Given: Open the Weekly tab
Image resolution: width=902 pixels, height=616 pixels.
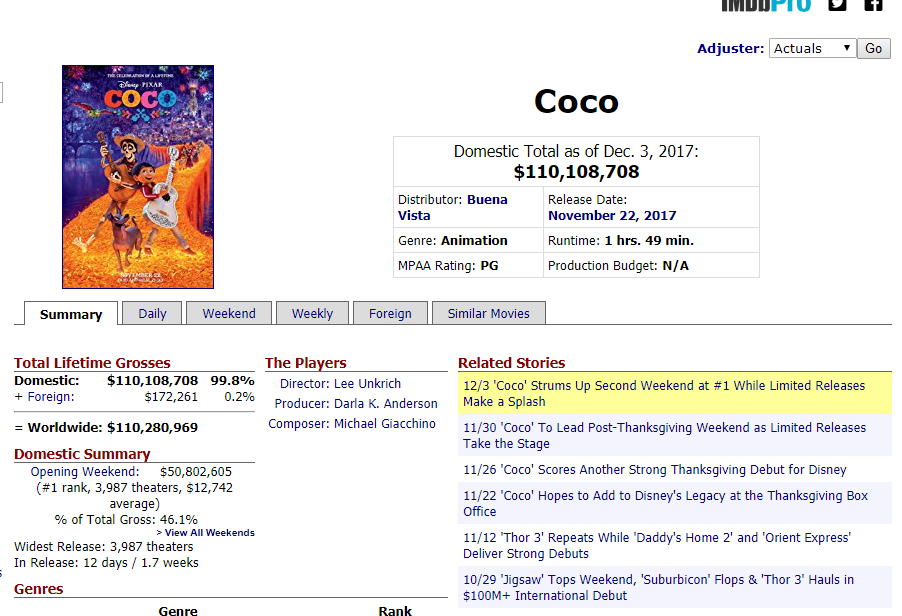Looking at the screenshot, I should coord(312,313).
